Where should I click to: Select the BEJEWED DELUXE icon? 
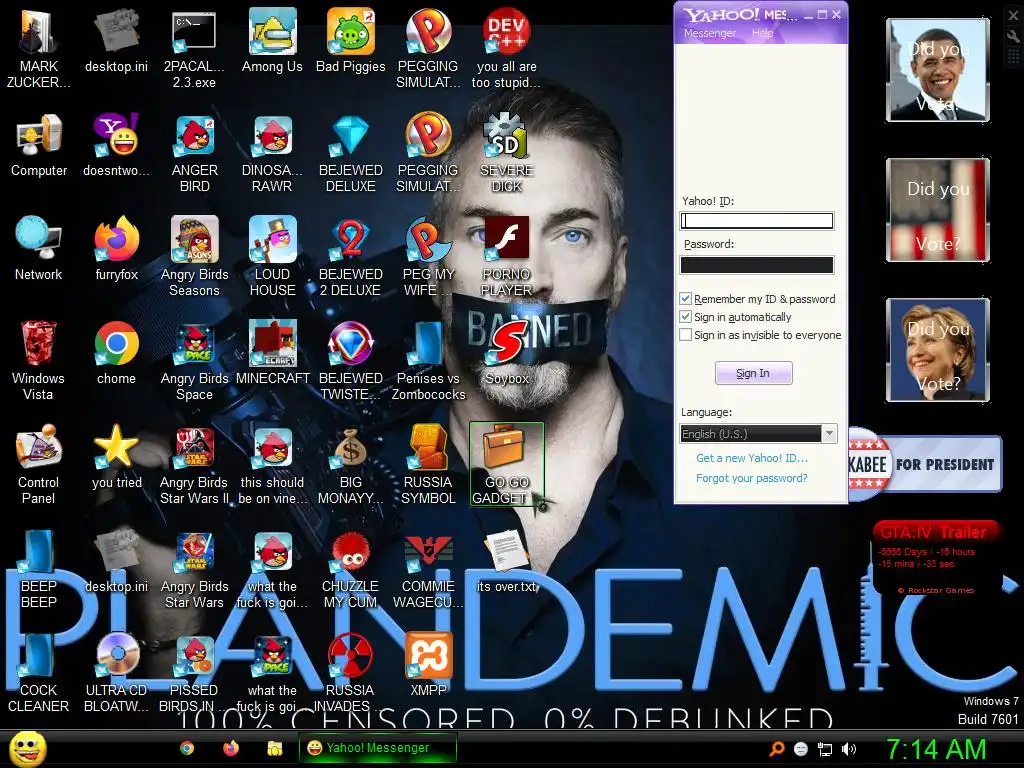pos(351,153)
